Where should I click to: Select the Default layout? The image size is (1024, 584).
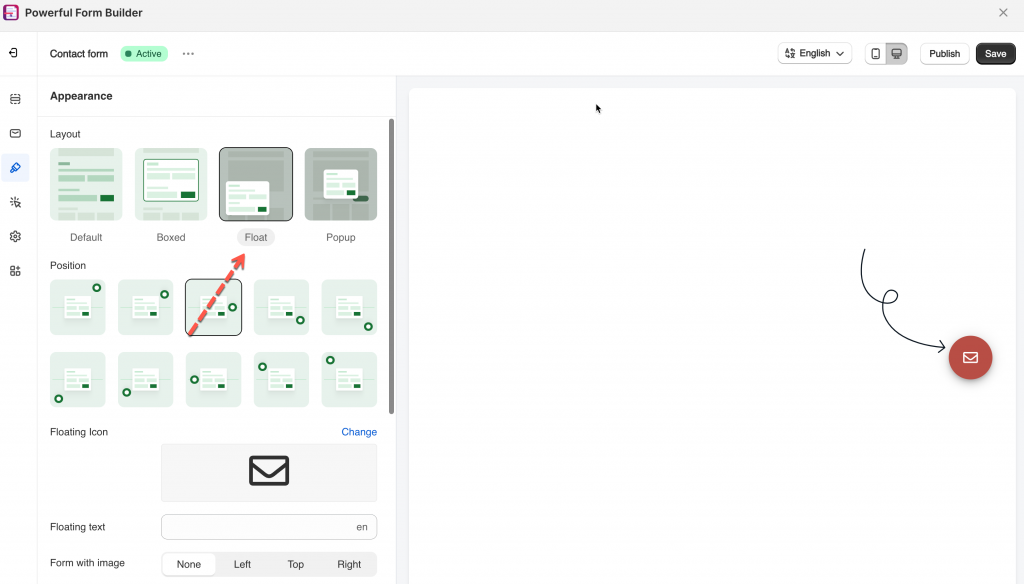86,185
